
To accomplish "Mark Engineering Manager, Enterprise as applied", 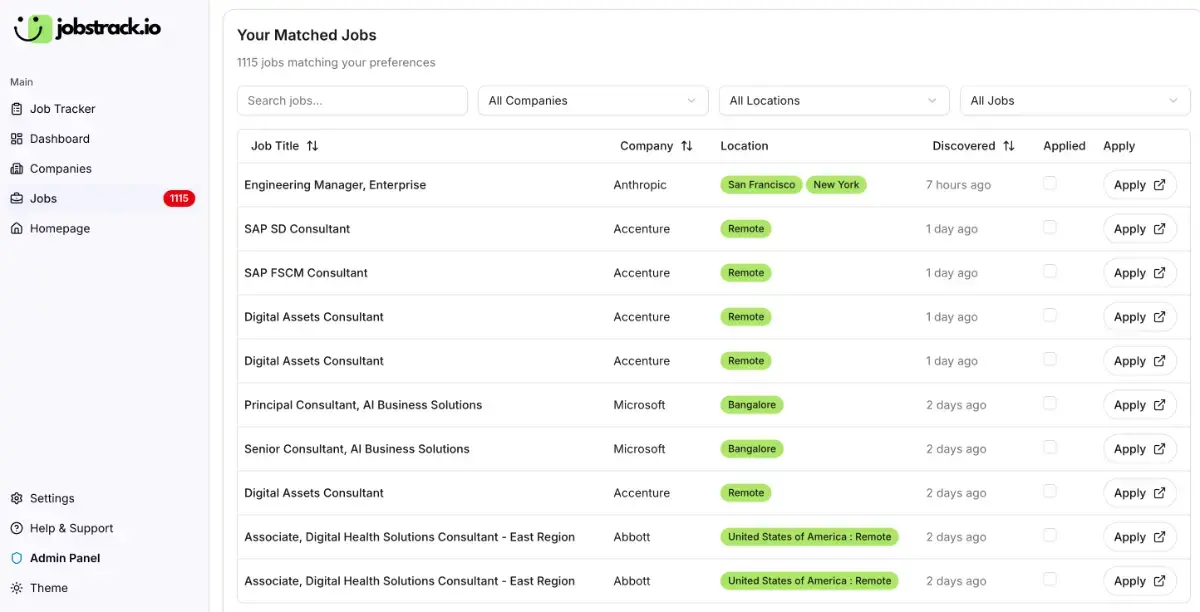I will (1049, 183).
